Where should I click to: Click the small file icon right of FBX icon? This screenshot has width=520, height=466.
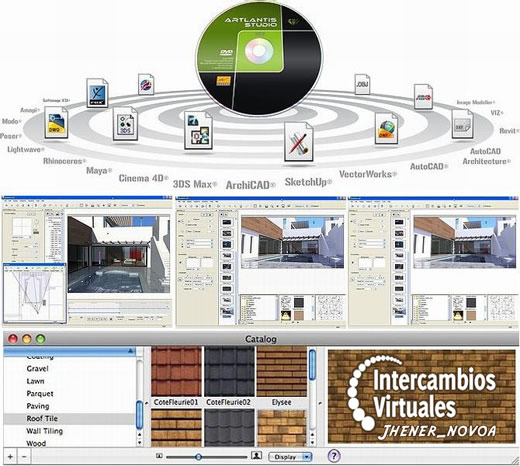pyautogui.click(x=146, y=84)
